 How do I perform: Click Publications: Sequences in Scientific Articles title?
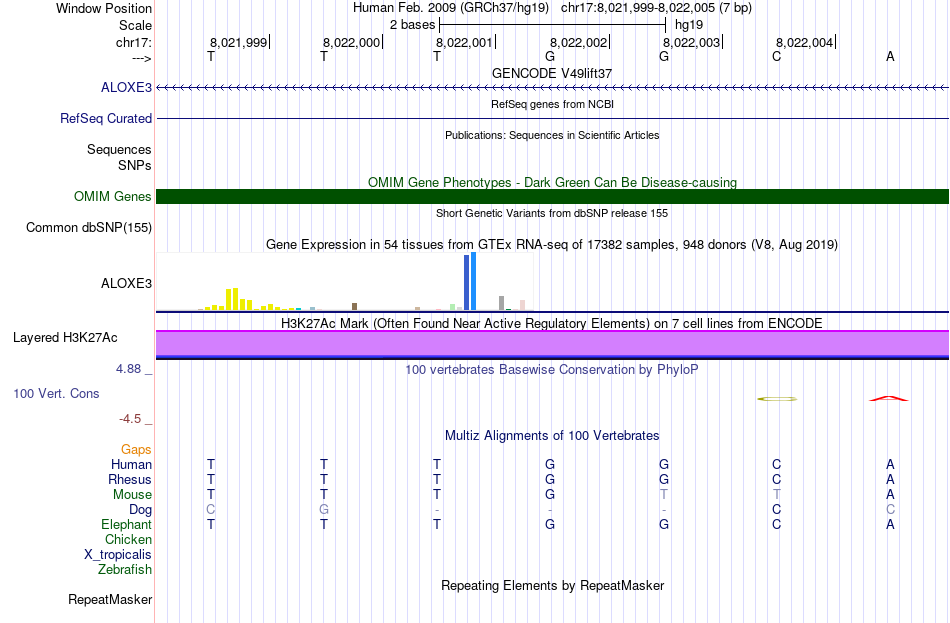552,135
